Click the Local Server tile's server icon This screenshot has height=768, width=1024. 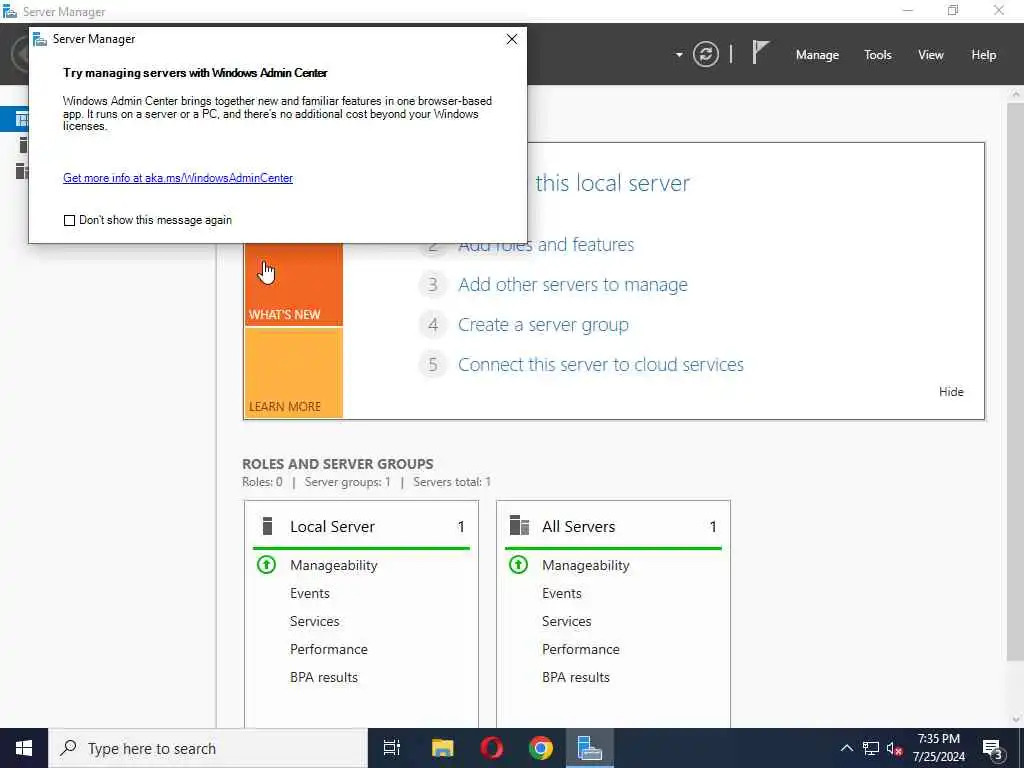267,526
